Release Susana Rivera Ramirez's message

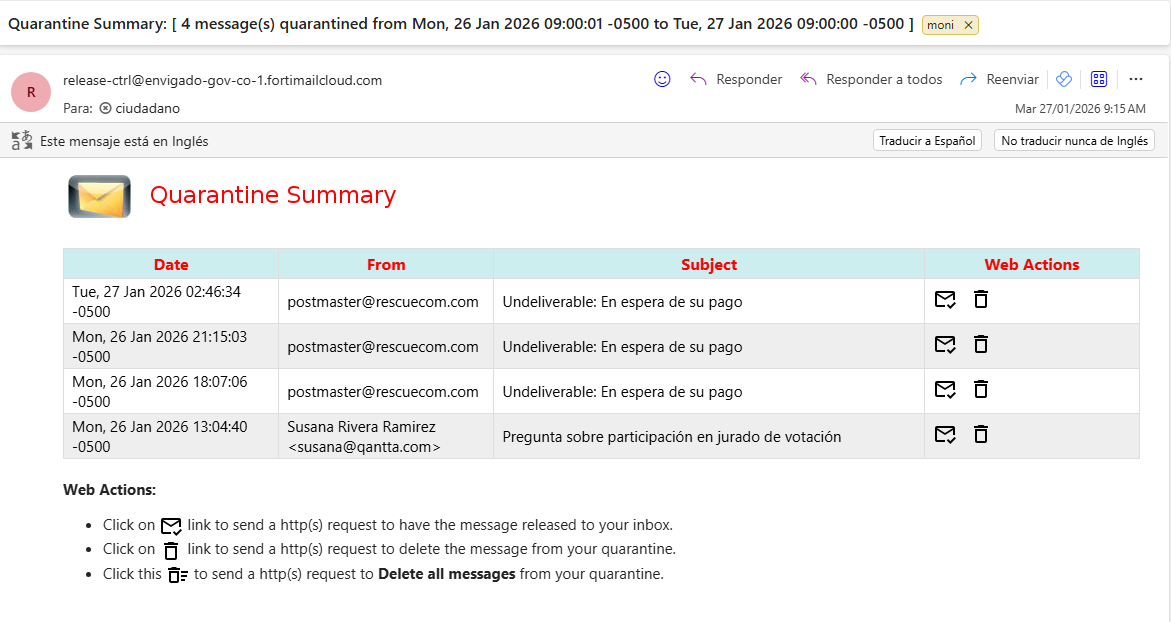coord(945,434)
